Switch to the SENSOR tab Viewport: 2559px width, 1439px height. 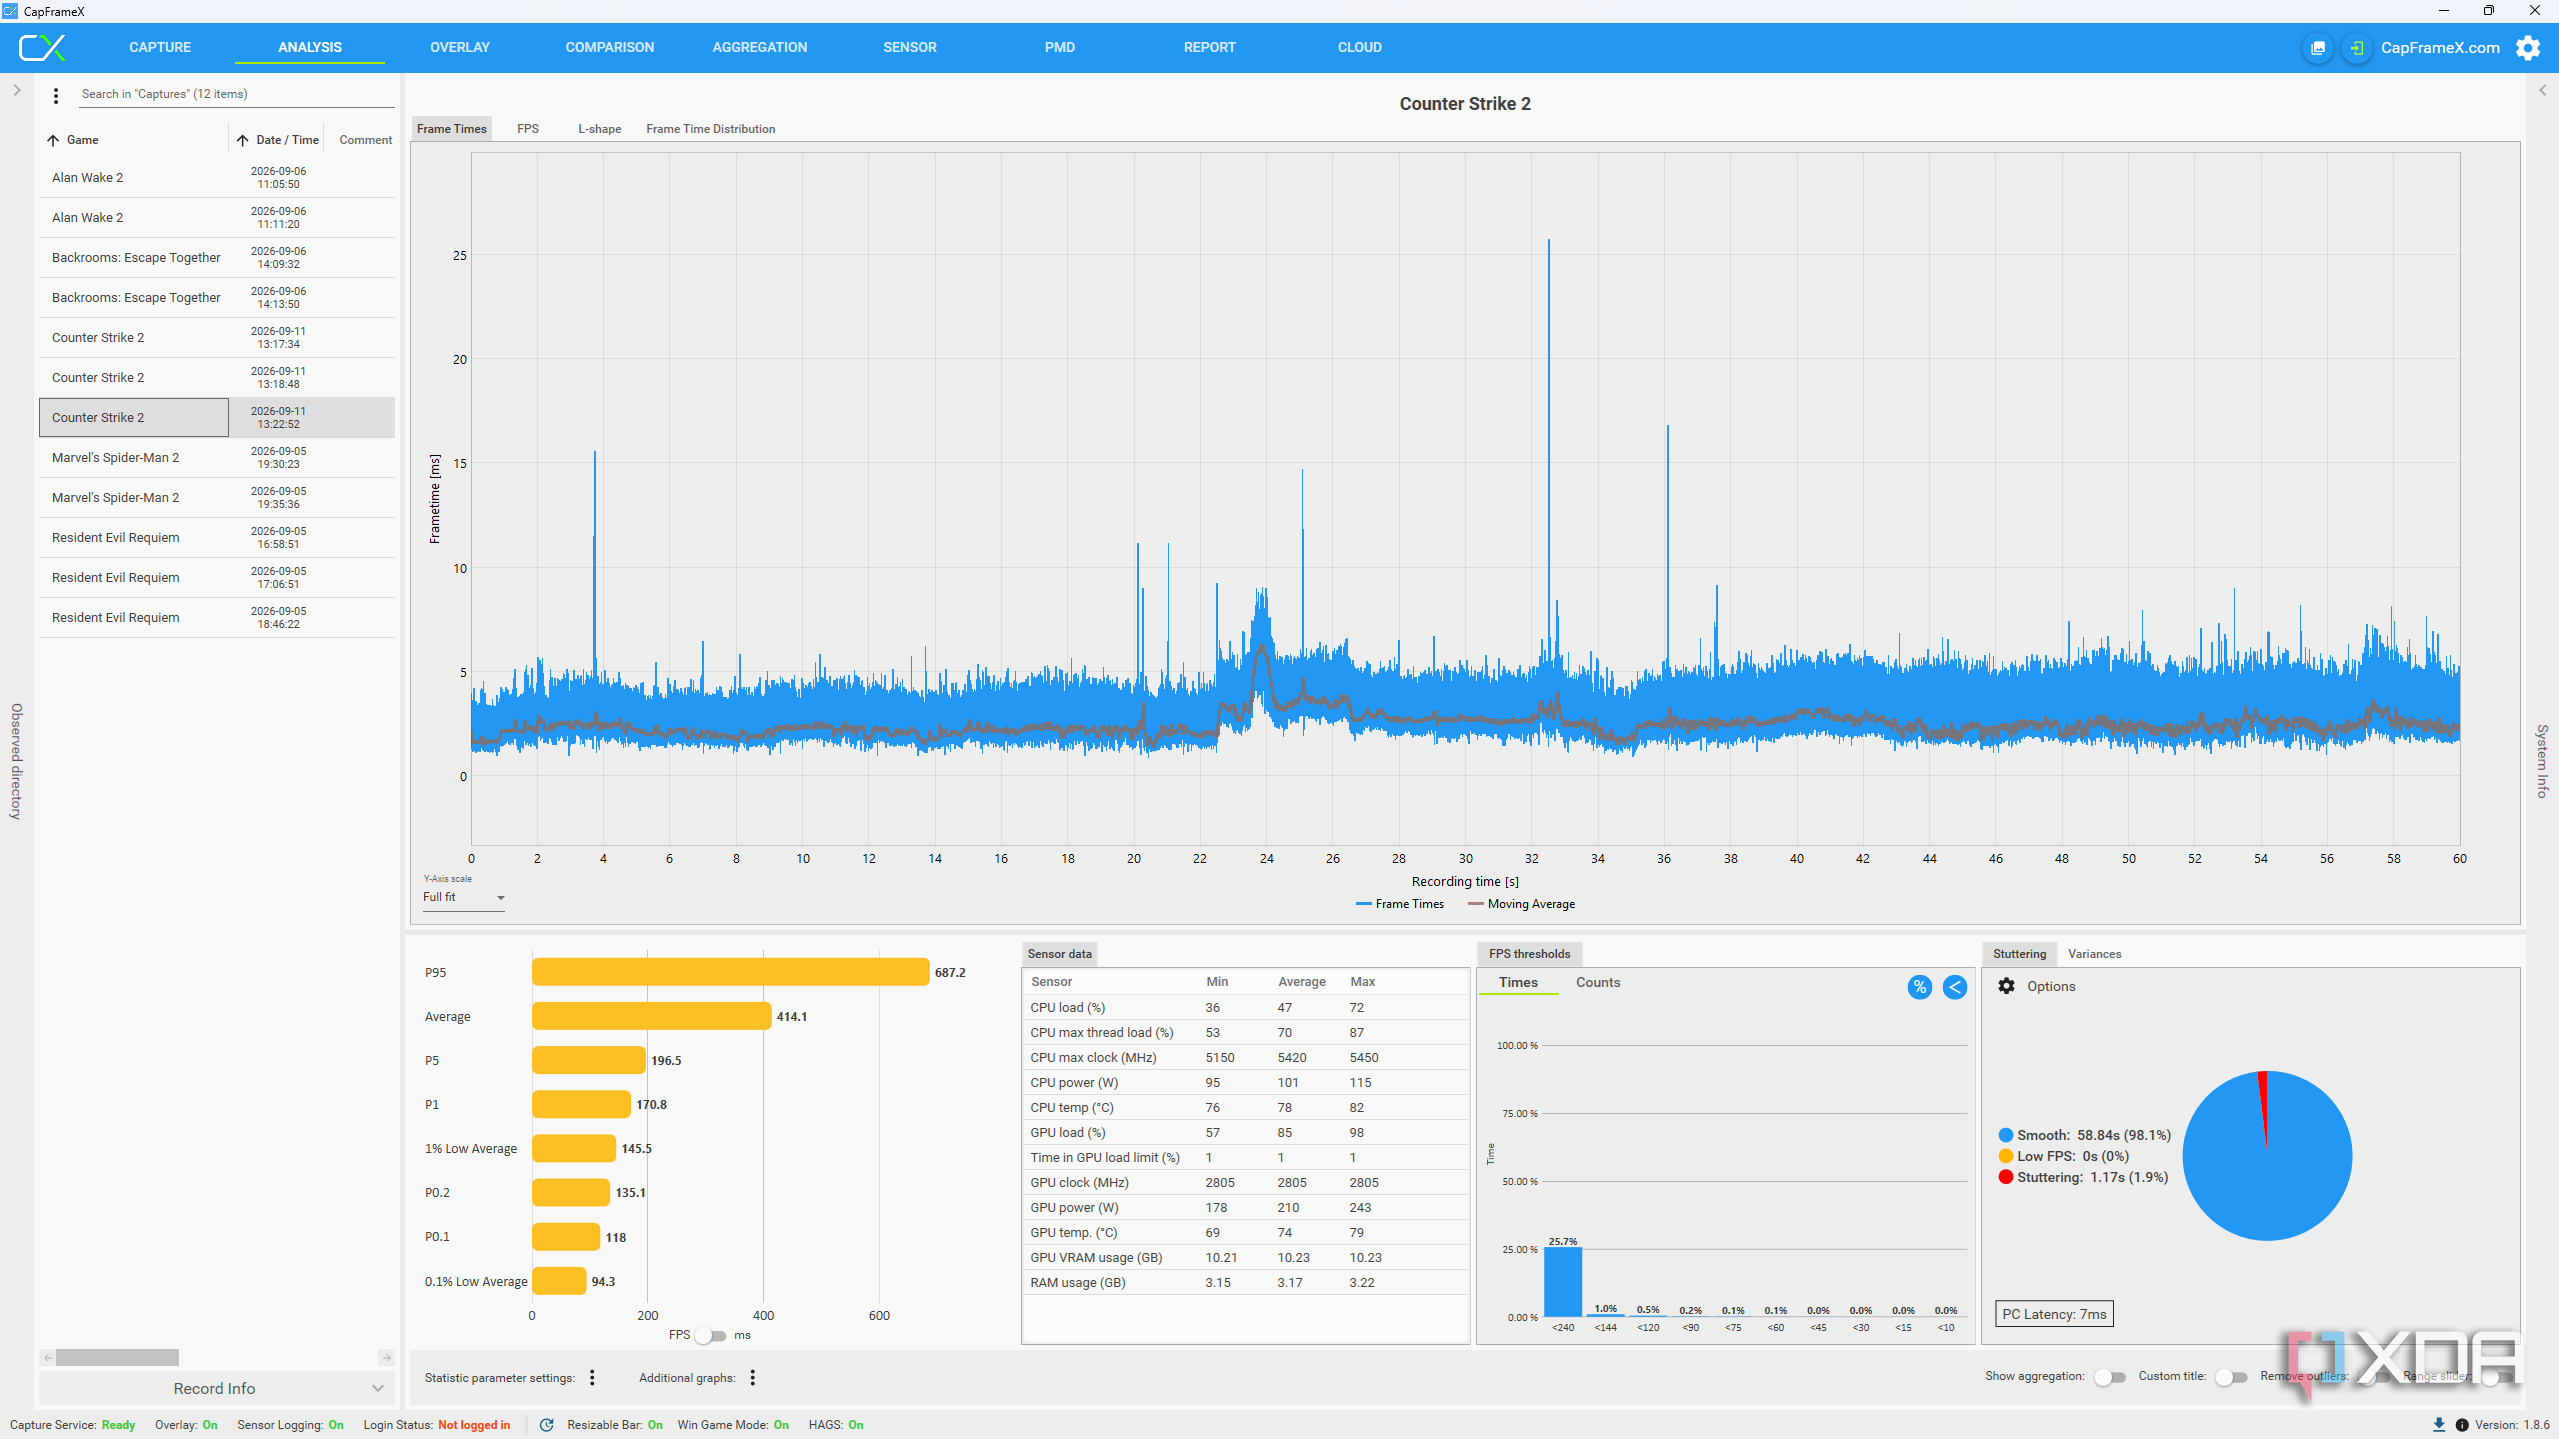tap(910, 47)
